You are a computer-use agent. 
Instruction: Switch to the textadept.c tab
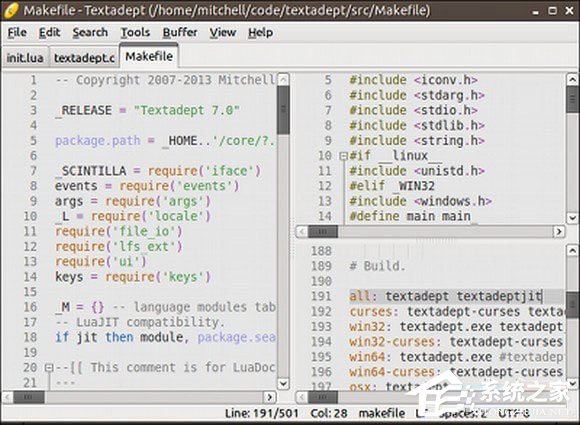point(84,58)
